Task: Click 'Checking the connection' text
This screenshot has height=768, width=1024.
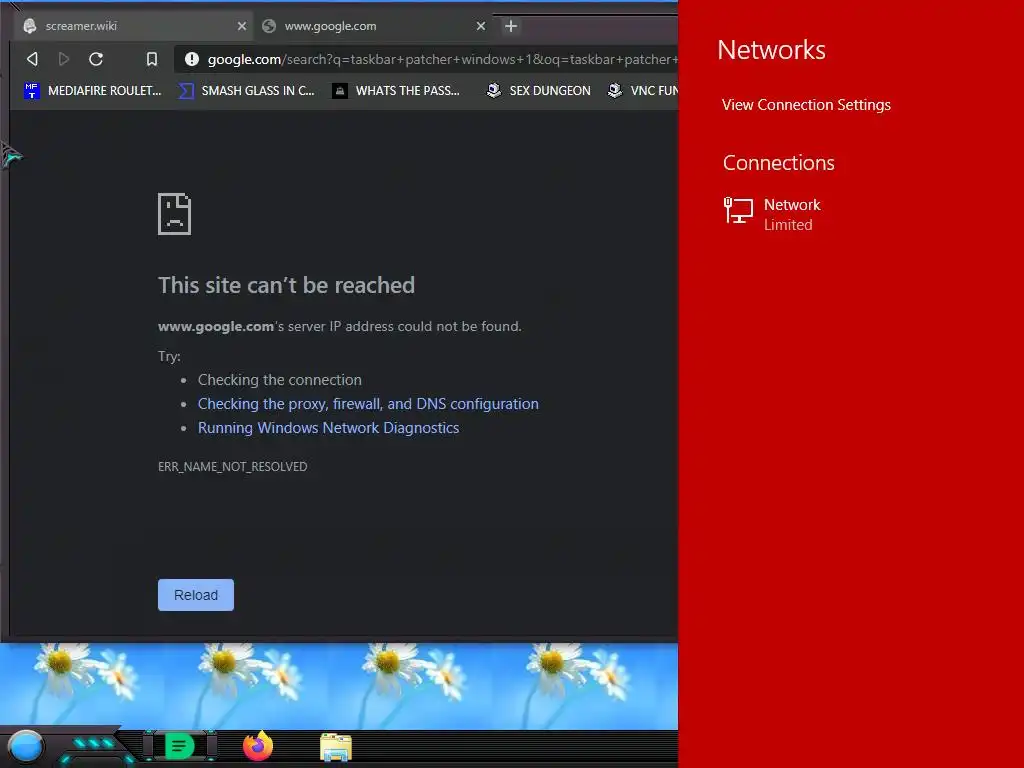Action: tap(280, 380)
